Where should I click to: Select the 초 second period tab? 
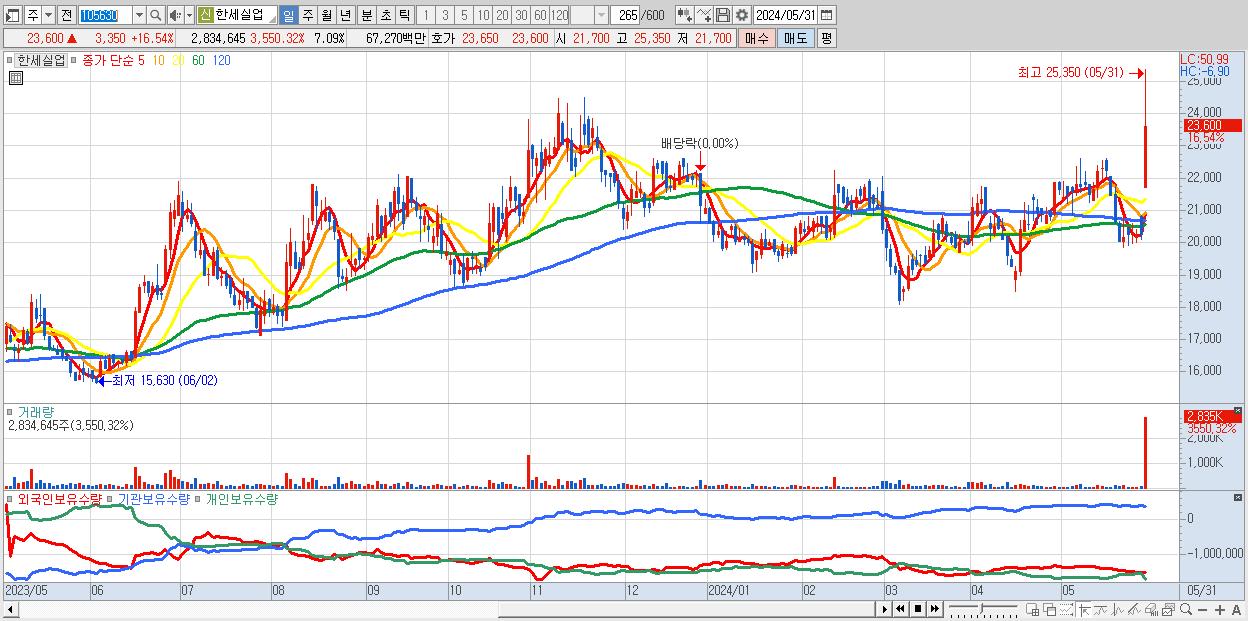(385, 15)
